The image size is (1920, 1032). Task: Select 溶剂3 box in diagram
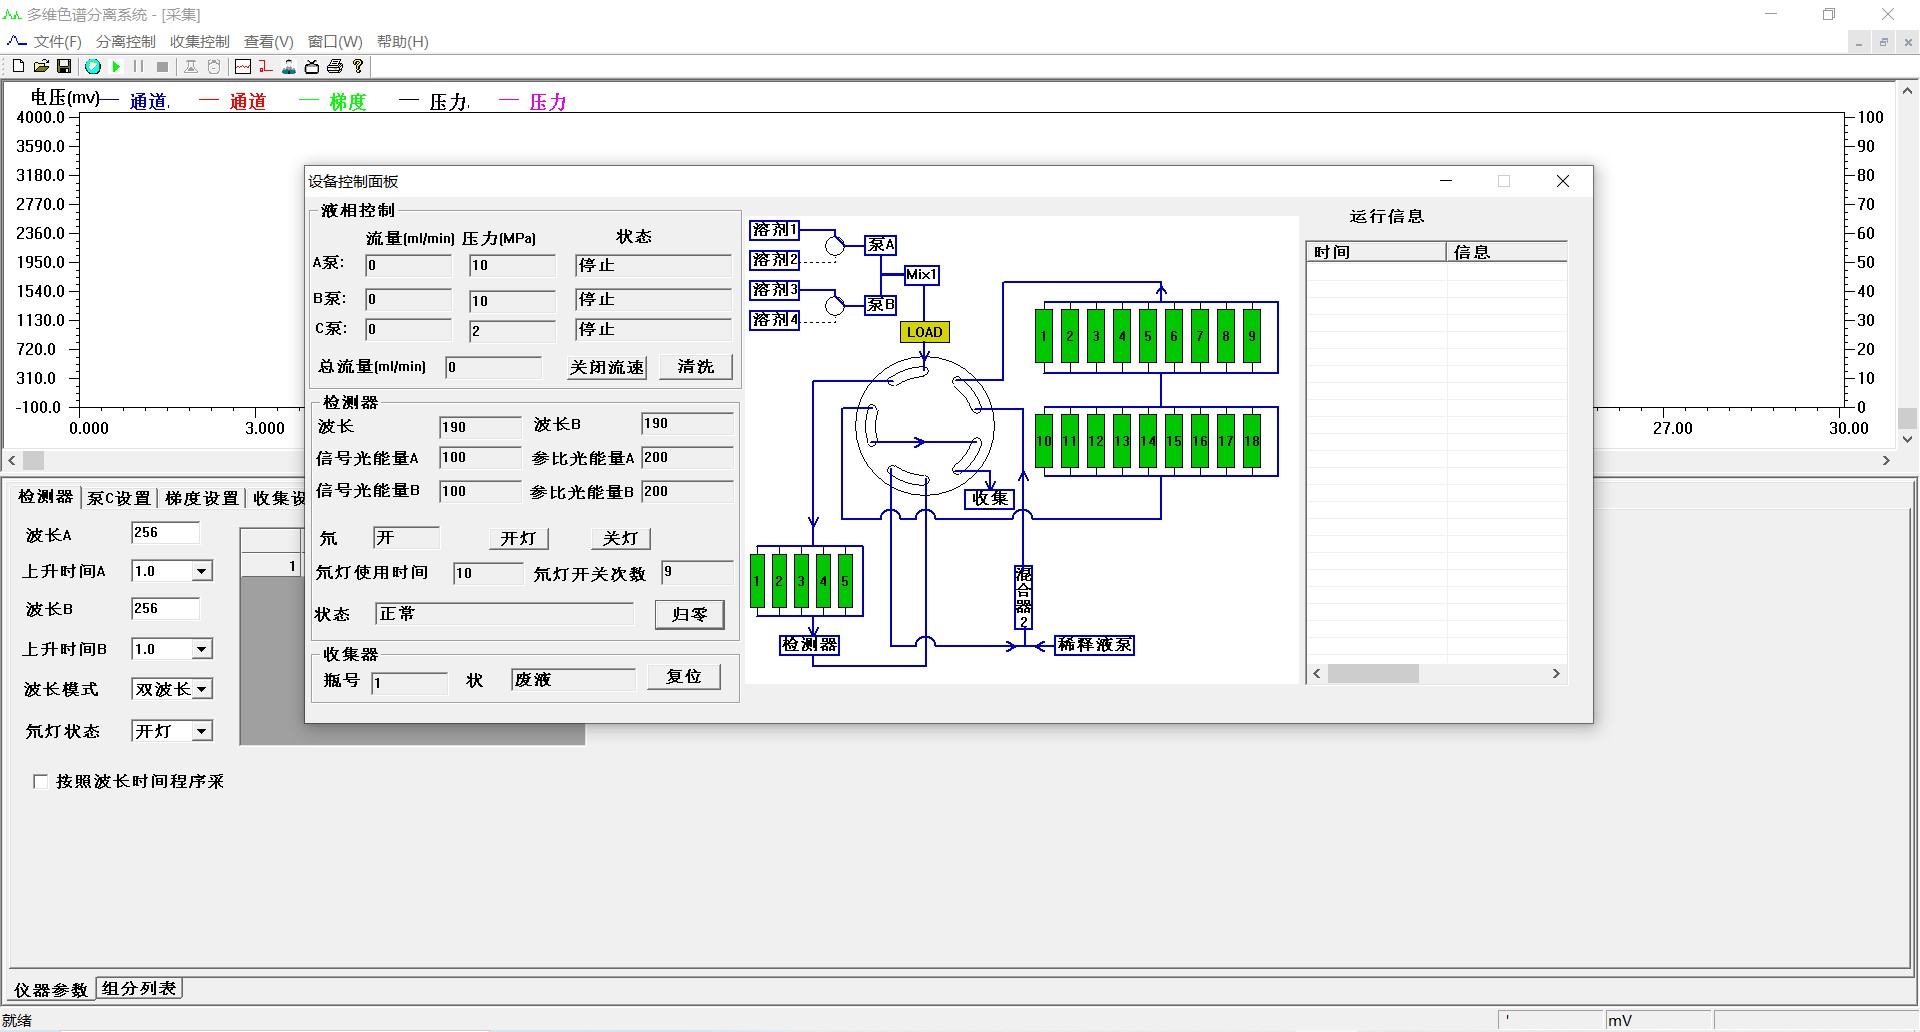click(x=775, y=290)
